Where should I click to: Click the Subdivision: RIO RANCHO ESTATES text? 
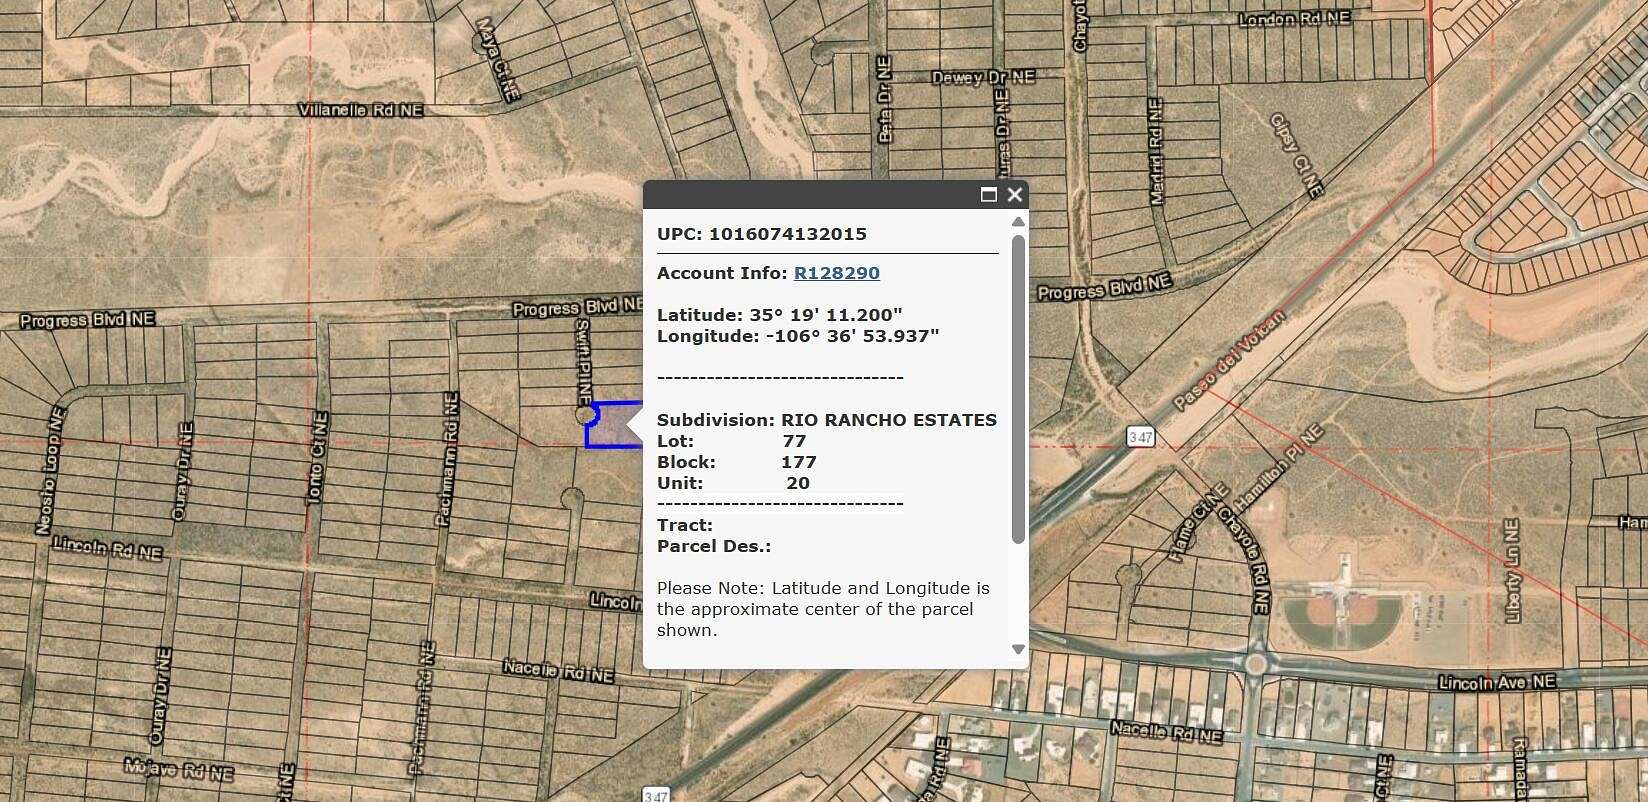click(x=827, y=420)
